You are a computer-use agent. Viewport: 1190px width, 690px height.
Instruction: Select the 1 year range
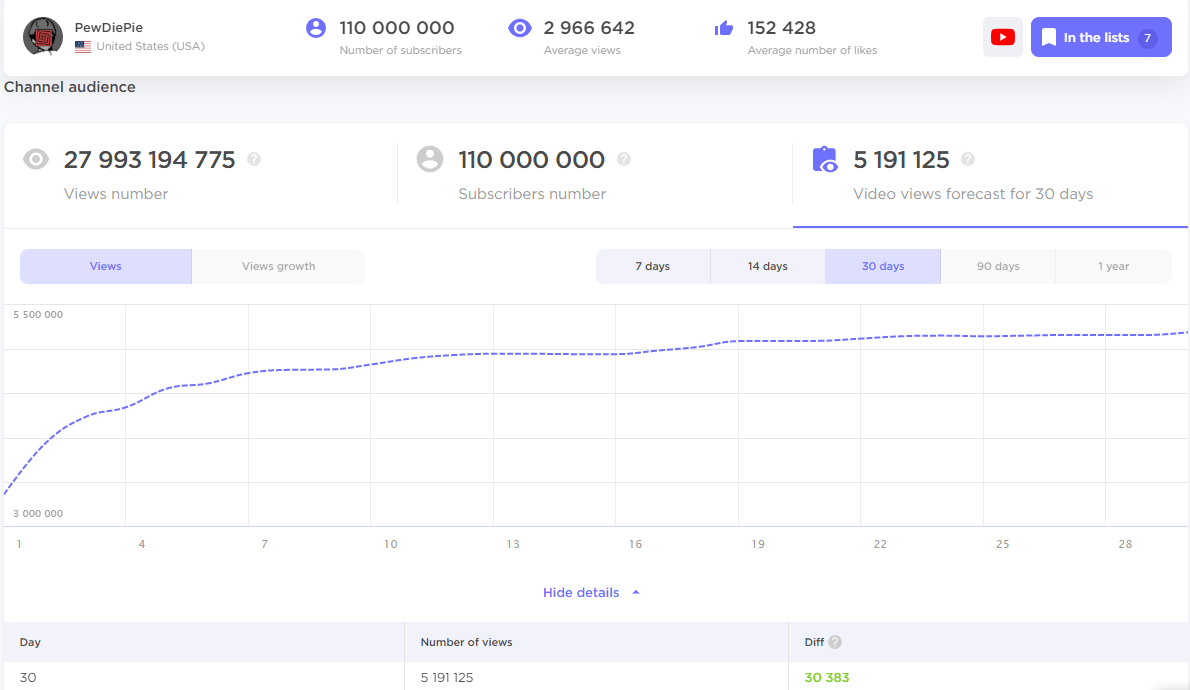point(1113,266)
